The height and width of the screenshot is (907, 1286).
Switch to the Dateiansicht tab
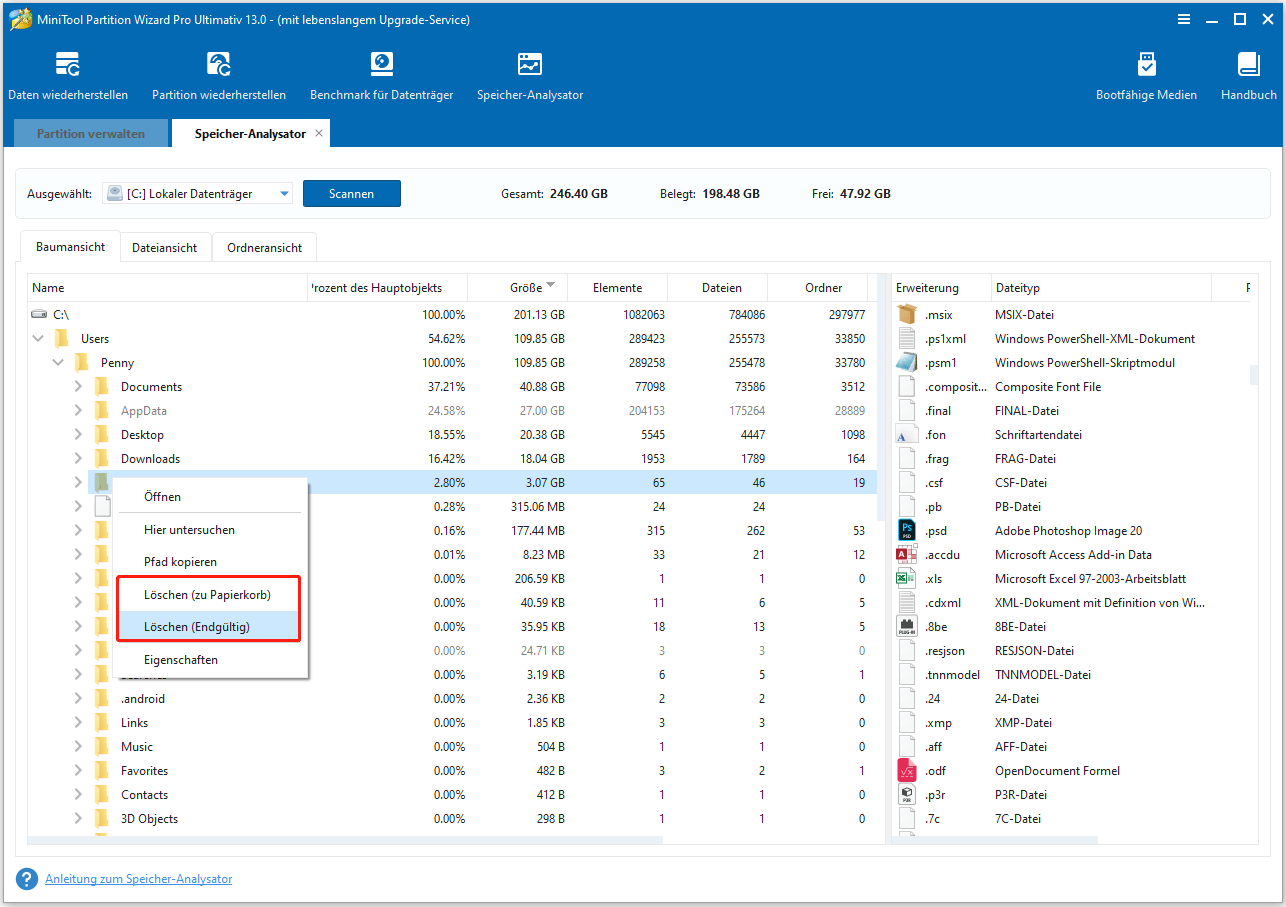point(164,248)
